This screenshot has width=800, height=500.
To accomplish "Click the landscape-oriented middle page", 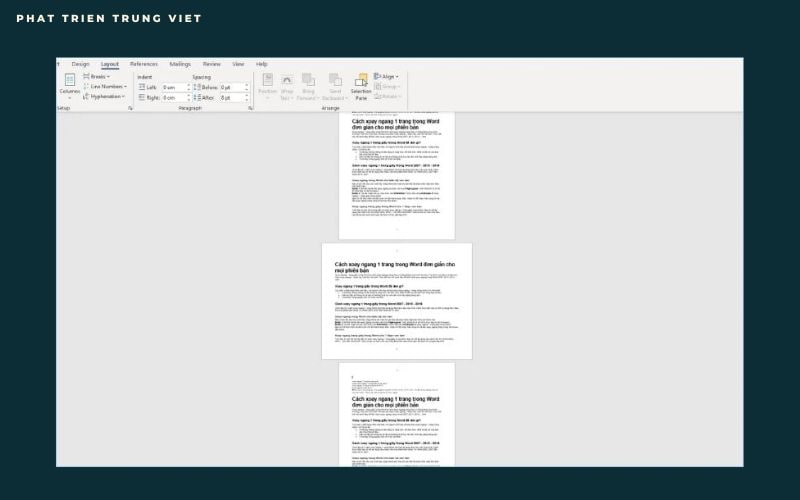I will point(397,300).
